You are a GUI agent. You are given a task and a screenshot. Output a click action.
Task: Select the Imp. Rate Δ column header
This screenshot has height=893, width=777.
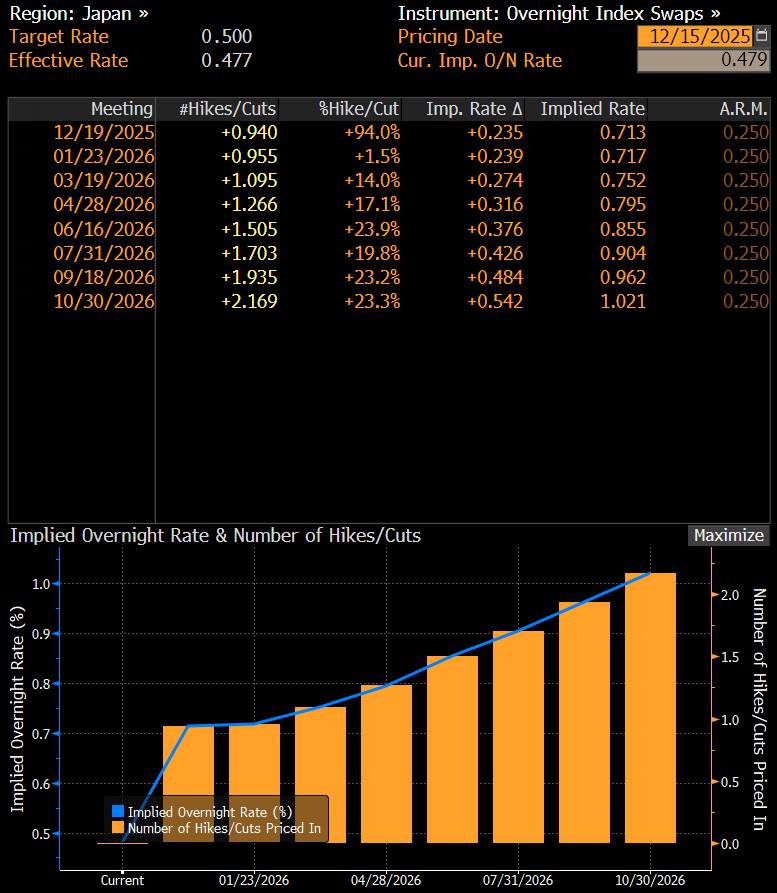tap(474, 109)
